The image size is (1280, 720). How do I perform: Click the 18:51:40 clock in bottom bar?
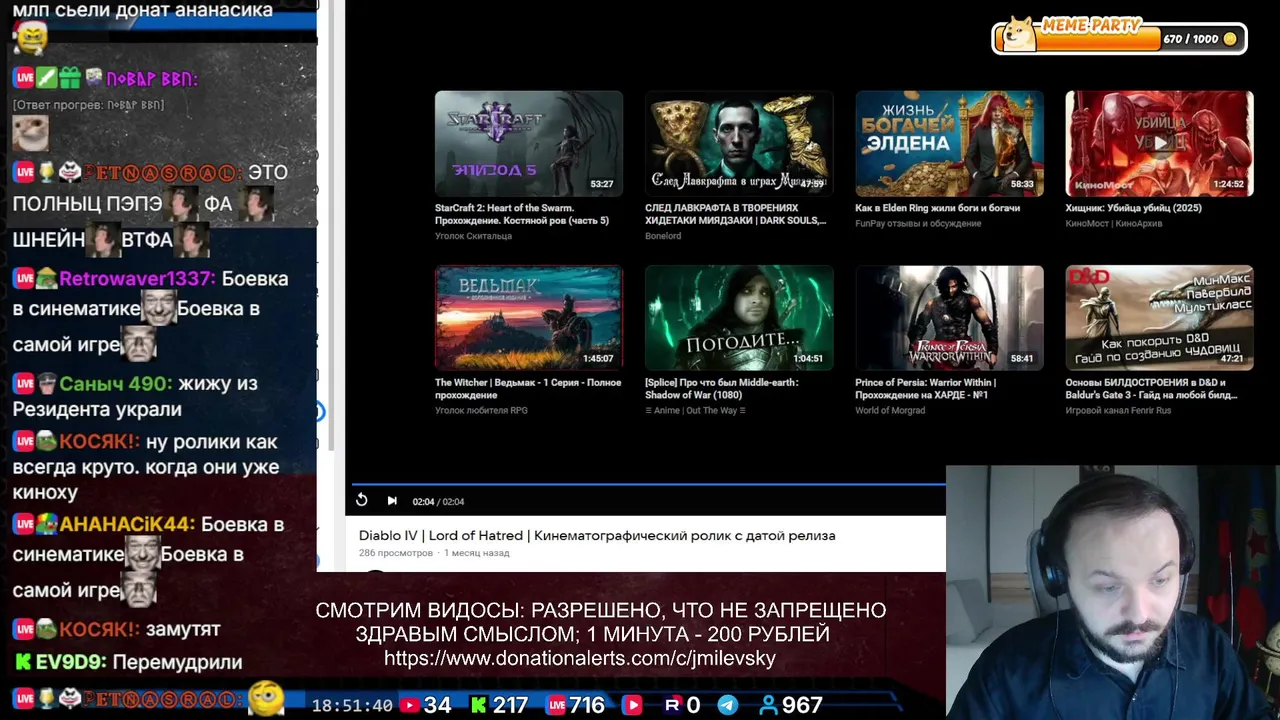coord(352,705)
